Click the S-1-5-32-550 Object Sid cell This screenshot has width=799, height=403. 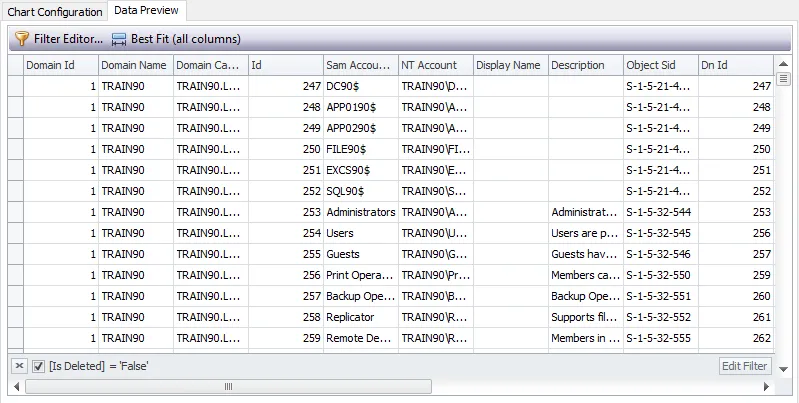point(660,275)
